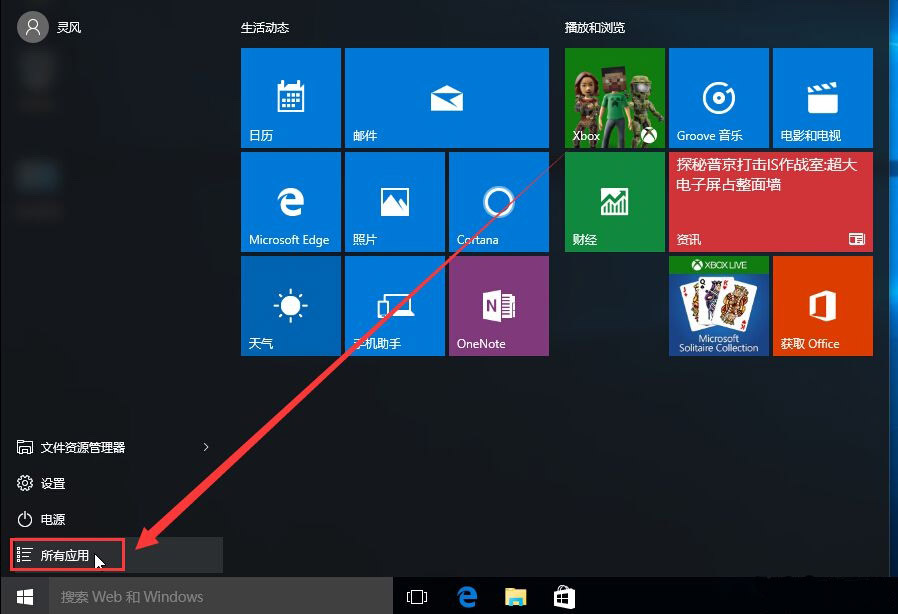Open the Cortana tile
The height and width of the screenshot is (614, 898).
[498, 202]
